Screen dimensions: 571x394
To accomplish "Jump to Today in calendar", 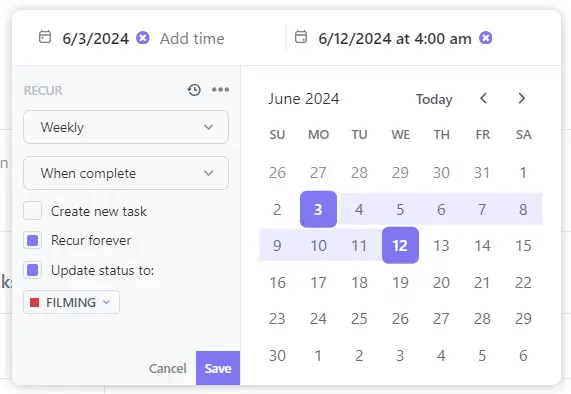I will (x=434, y=99).
